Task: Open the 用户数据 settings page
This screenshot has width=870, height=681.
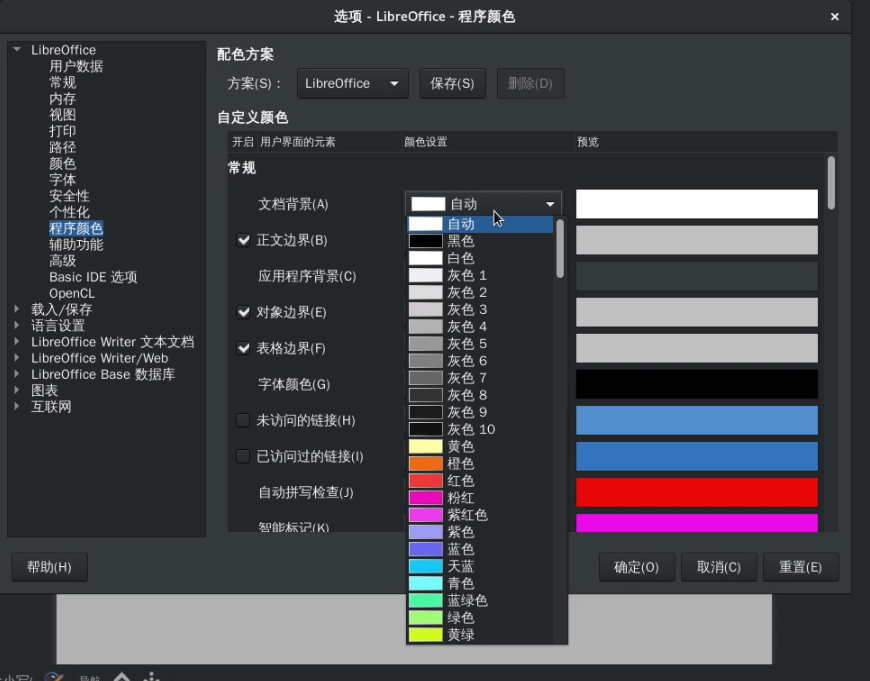Action: coord(76,66)
